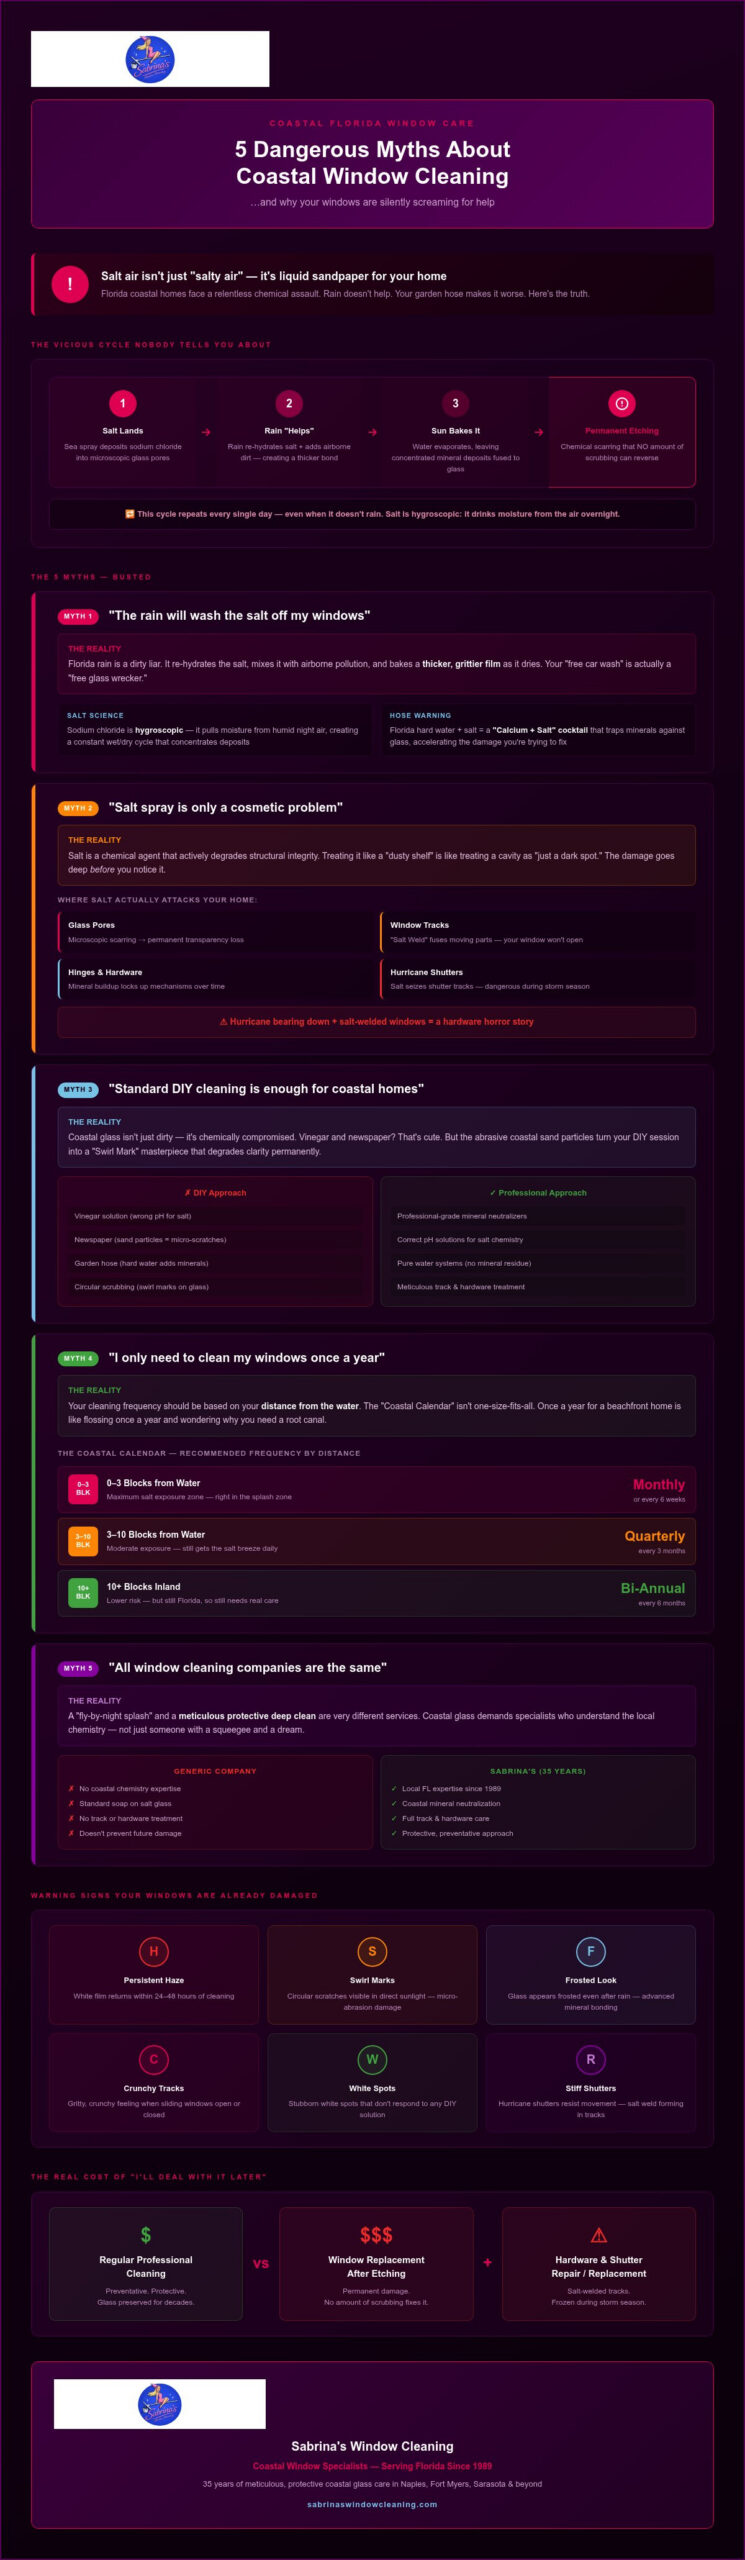Image resolution: width=745 pixels, height=2560 pixels.
Task: Select the 0–3 Blocks from Water row
Action: [x=376, y=1490]
